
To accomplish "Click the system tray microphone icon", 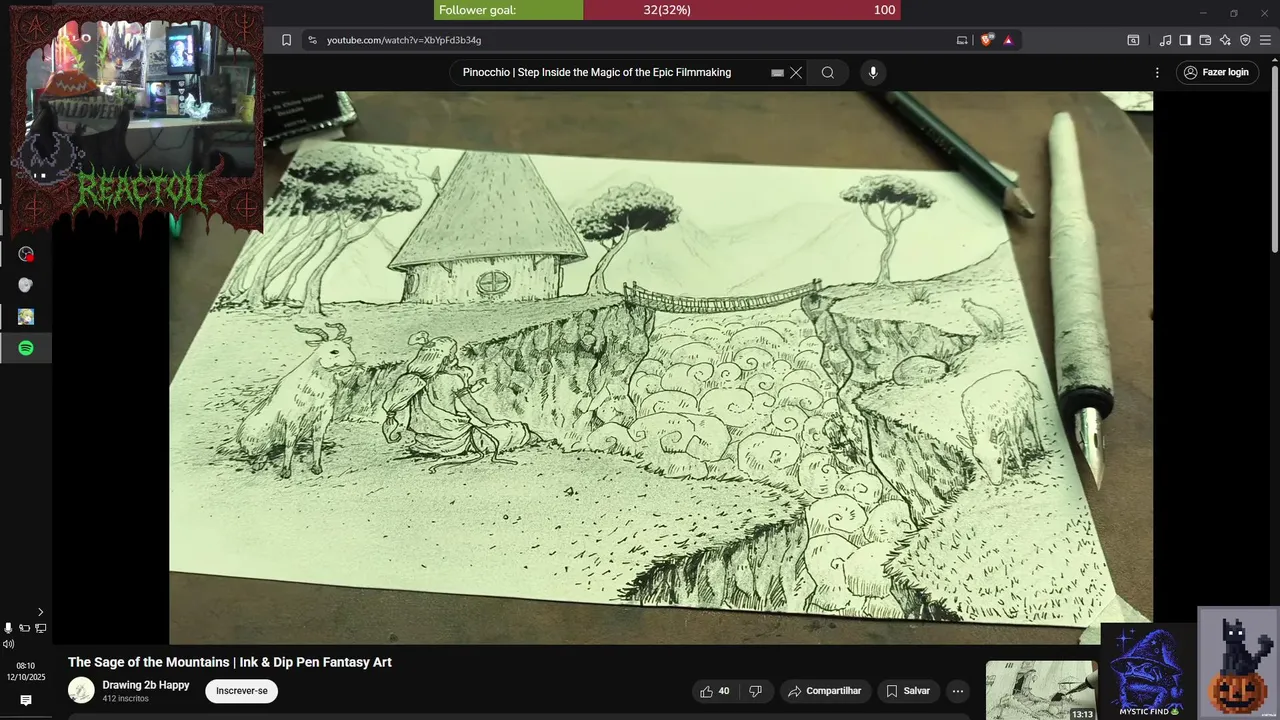I will [9, 628].
